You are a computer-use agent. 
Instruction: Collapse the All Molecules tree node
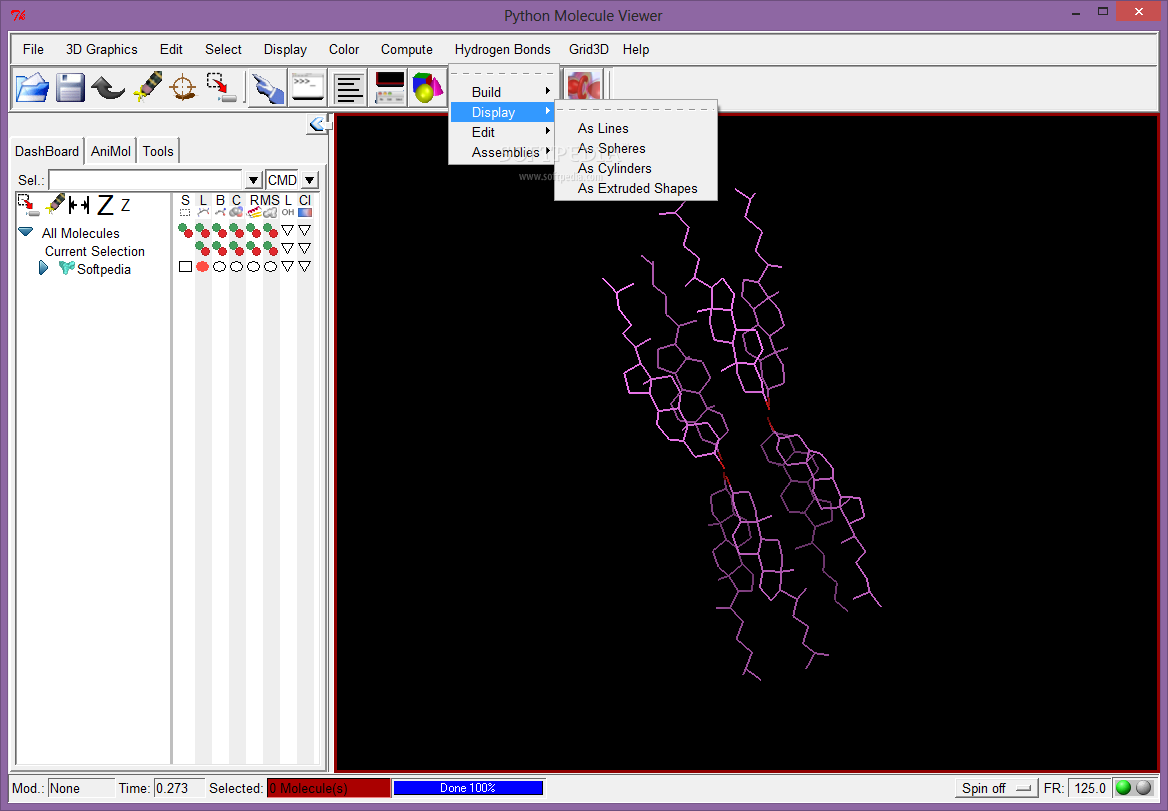coord(26,232)
